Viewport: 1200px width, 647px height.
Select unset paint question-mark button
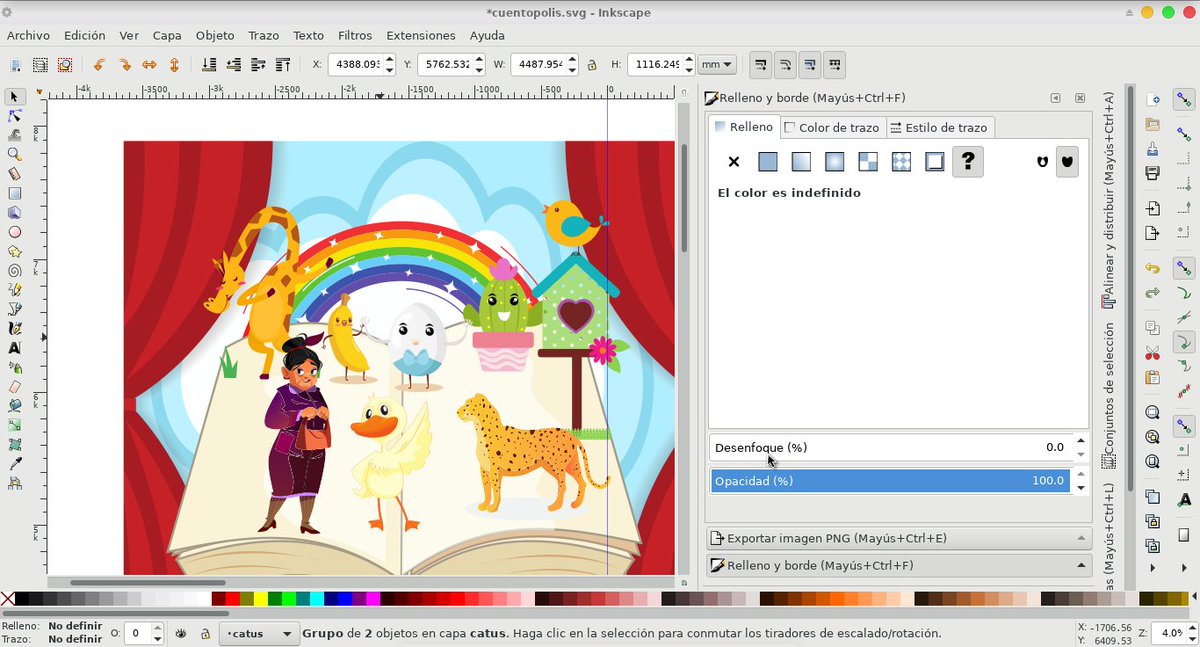[x=968, y=161]
